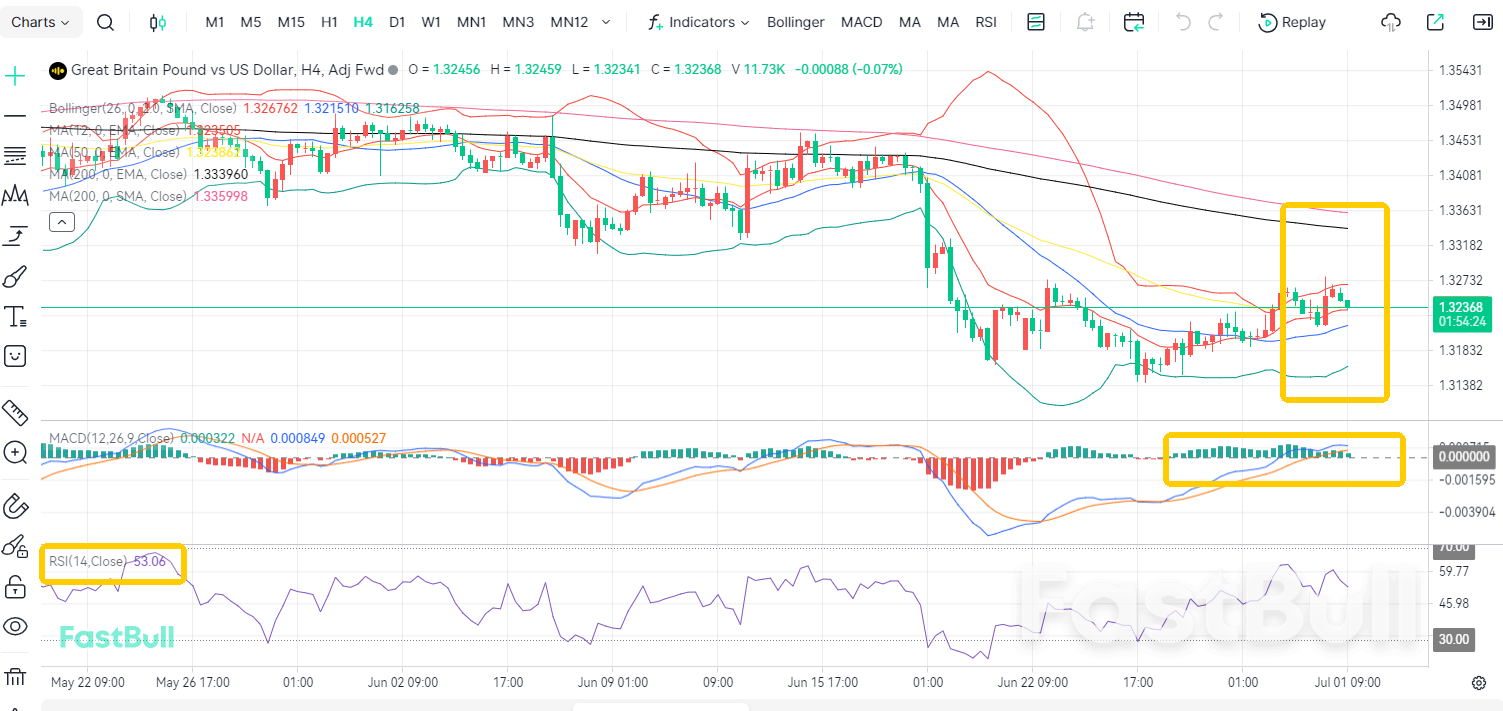Click the Jul 01 09:00 time label

click(x=1349, y=683)
